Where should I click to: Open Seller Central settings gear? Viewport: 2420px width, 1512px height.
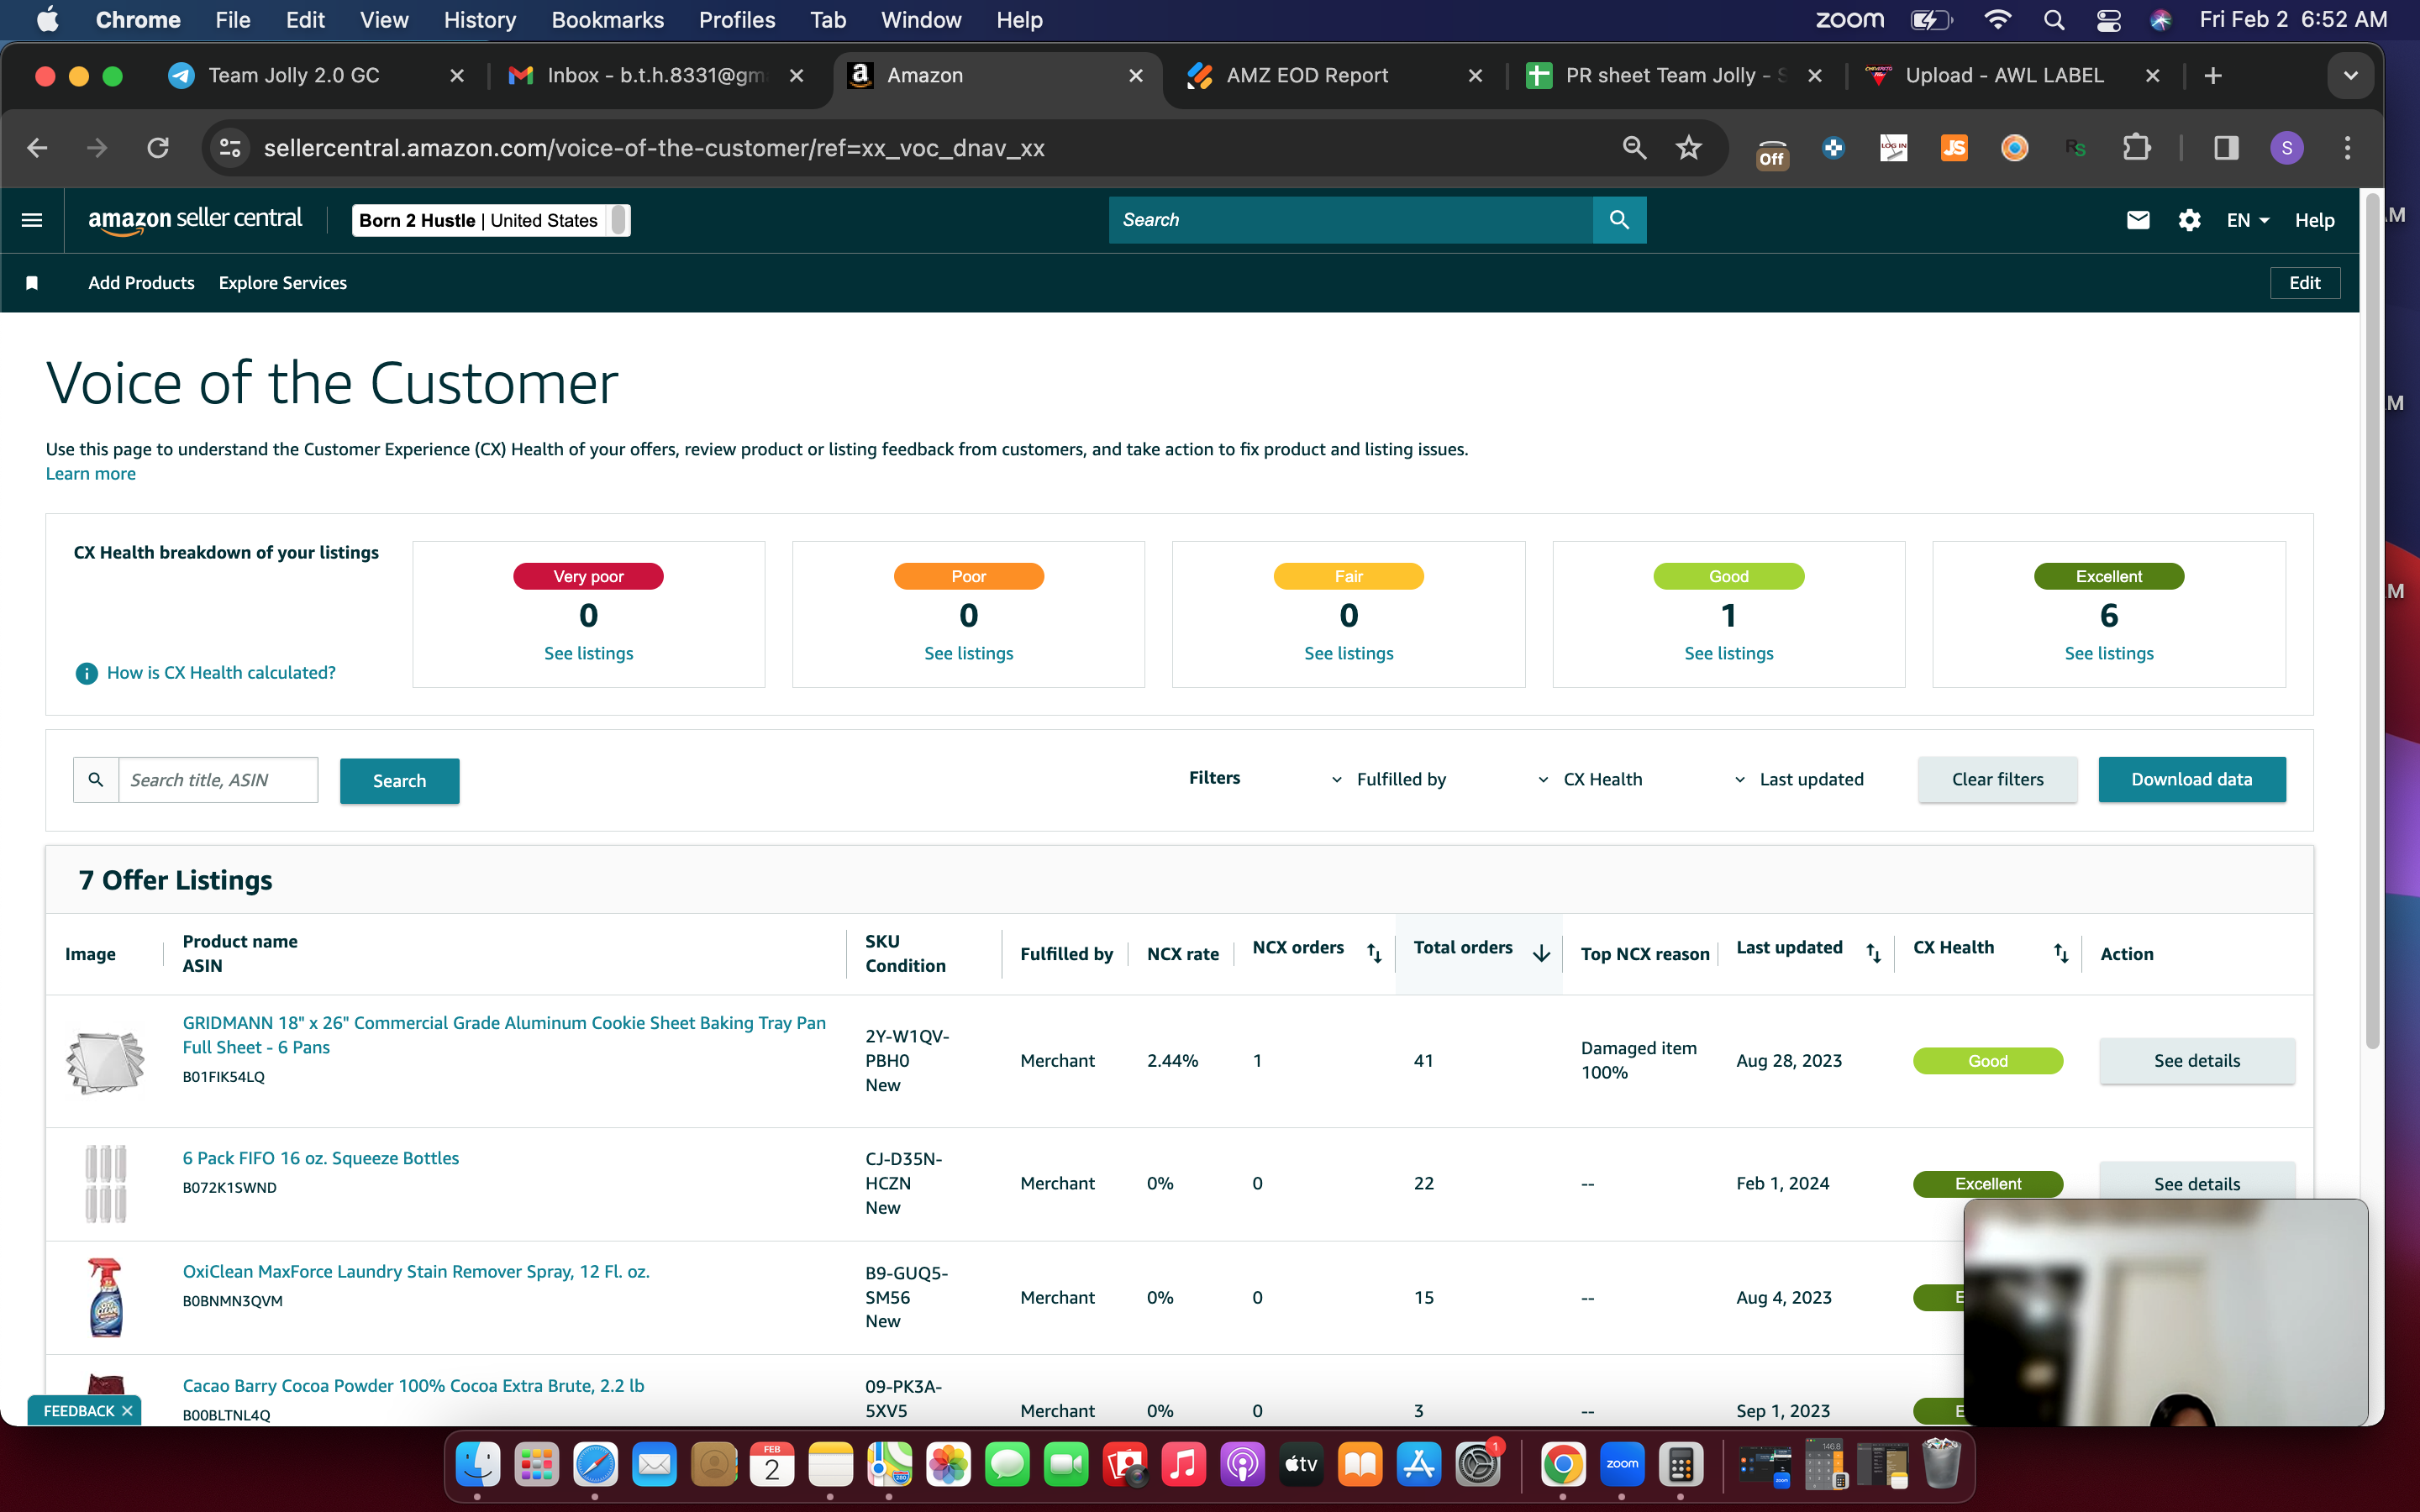(2189, 220)
